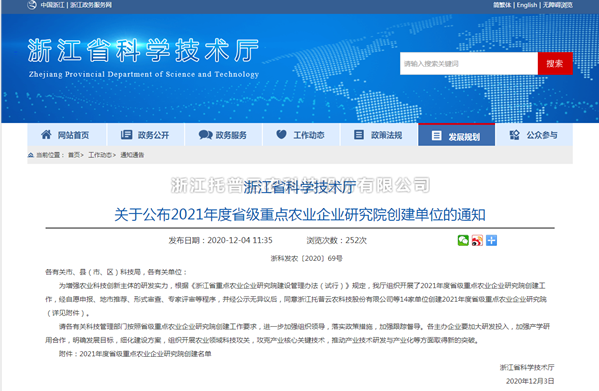Viewport: 599px width, 391px height.
Task: Click the document icon beside 政策法规
Action: pyautogui.click(x=359, y=134)
